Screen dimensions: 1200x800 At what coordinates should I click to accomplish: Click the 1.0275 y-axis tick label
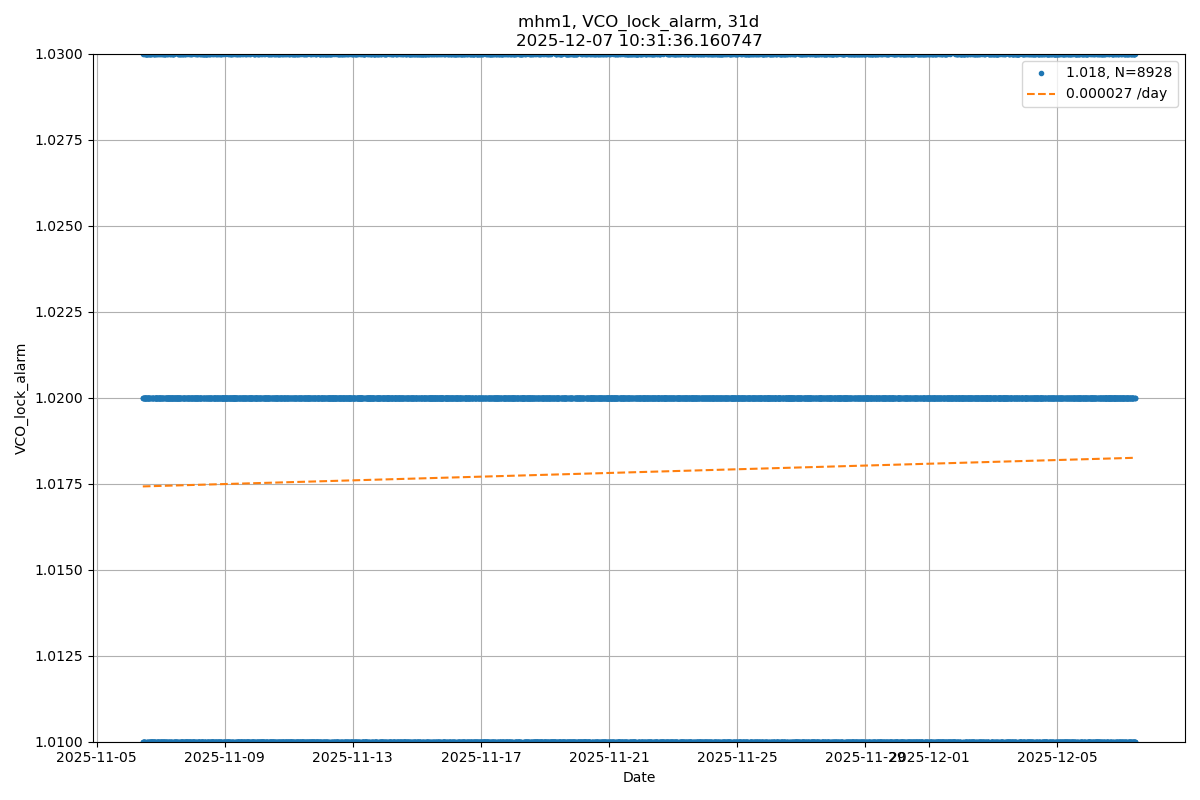click(x=61, y=140)
